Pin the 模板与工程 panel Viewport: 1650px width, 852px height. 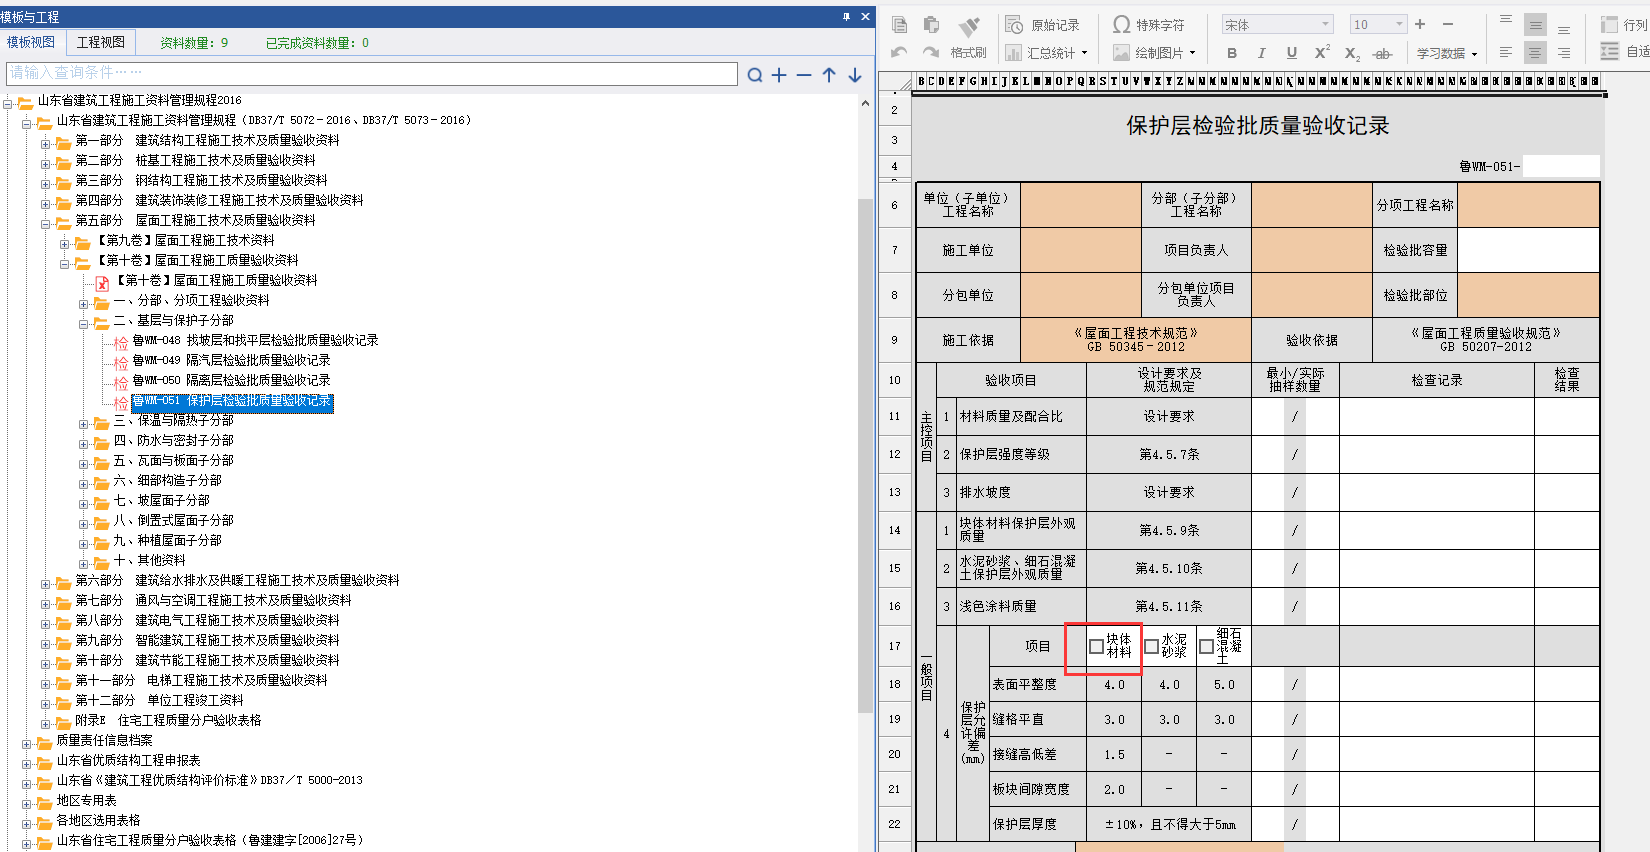846,17
